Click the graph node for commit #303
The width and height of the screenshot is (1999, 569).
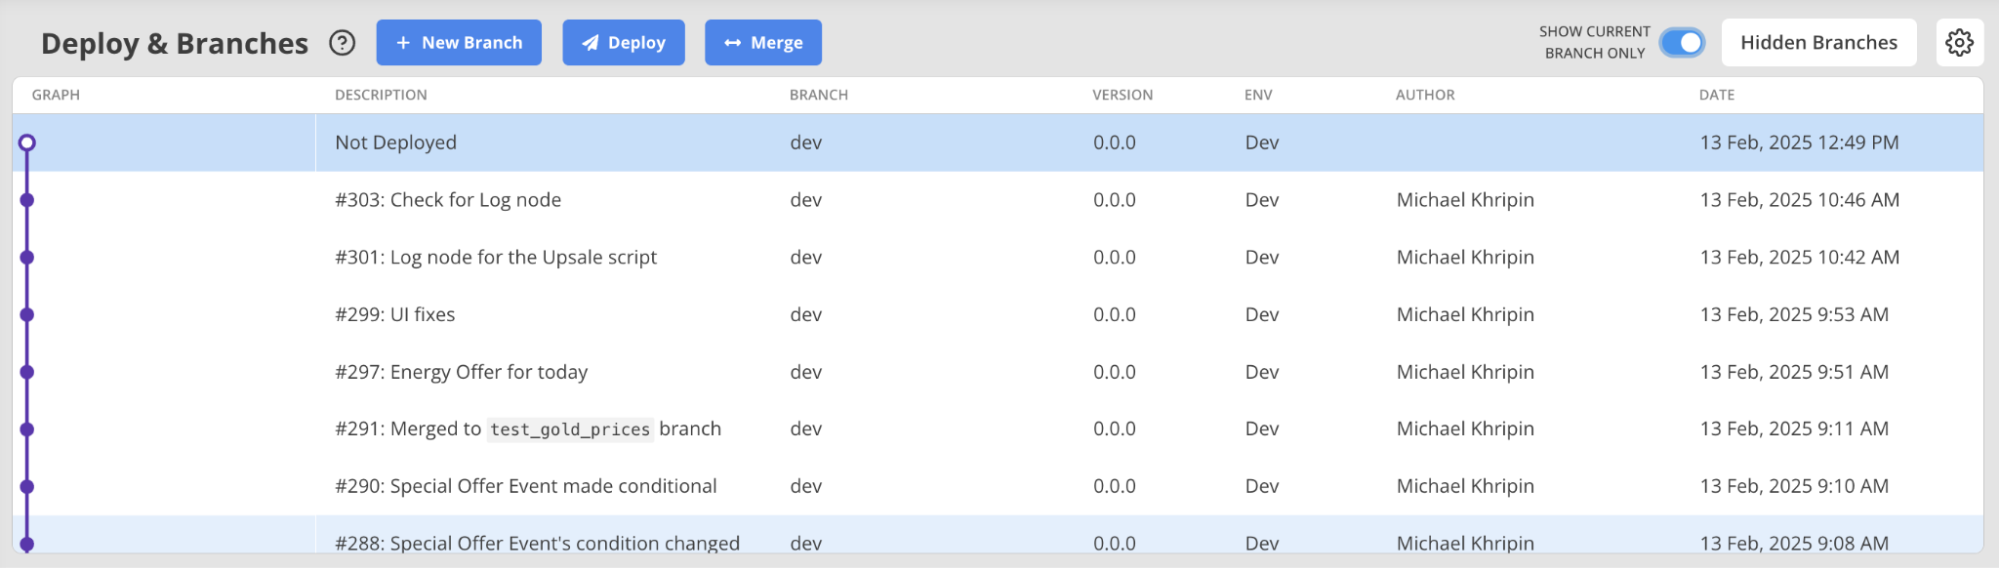tap(27, 200)
